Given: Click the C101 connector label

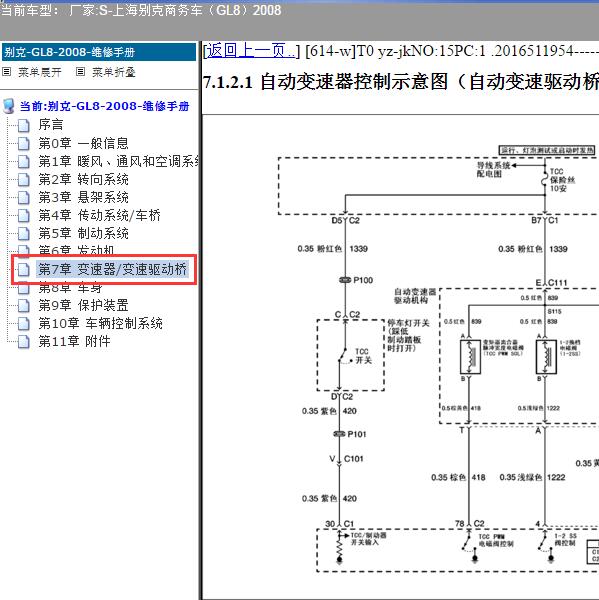Looking at the screenshot, I should coord(353,458).
